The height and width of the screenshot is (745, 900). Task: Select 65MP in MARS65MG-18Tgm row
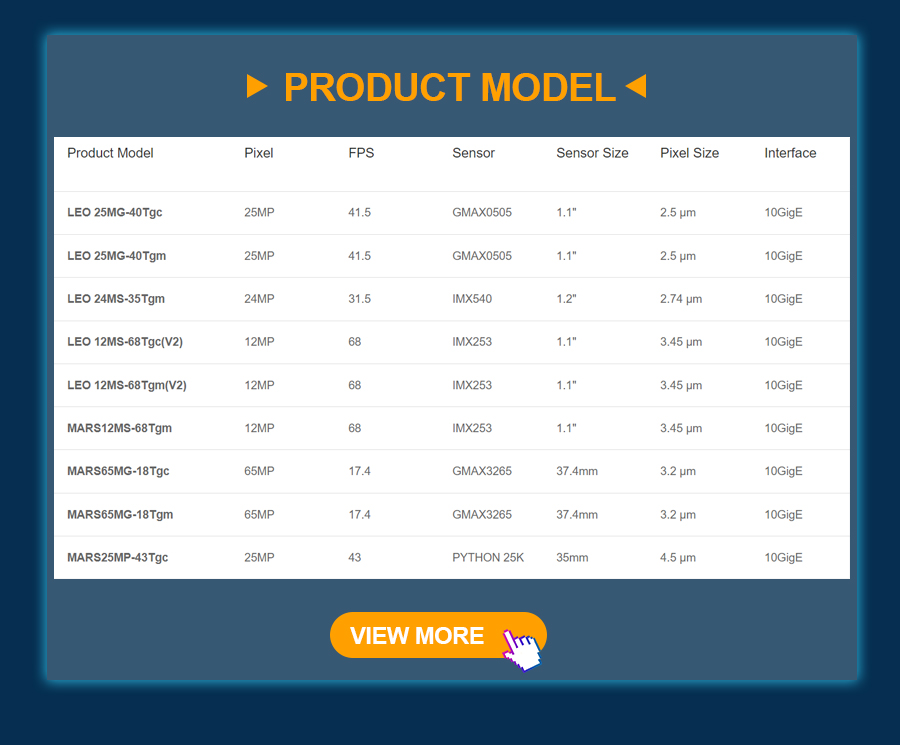(x=259, y=514)
